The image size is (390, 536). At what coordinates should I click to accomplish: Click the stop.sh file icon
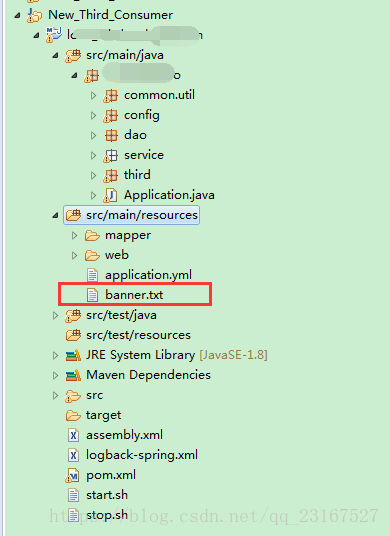click(x=73, y=515)
